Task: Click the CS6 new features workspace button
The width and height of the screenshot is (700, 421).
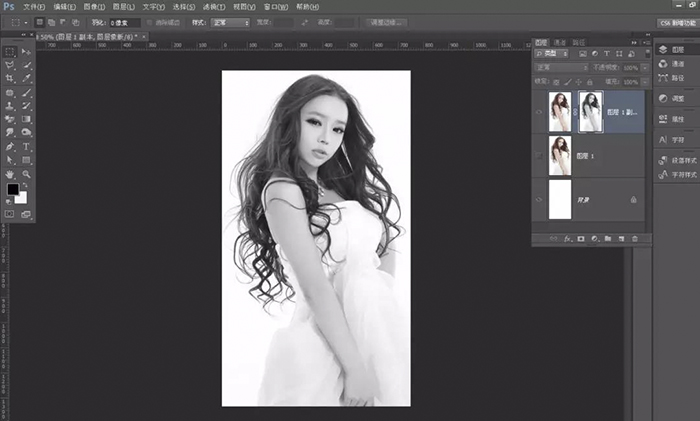Action: tap(677, 22)
